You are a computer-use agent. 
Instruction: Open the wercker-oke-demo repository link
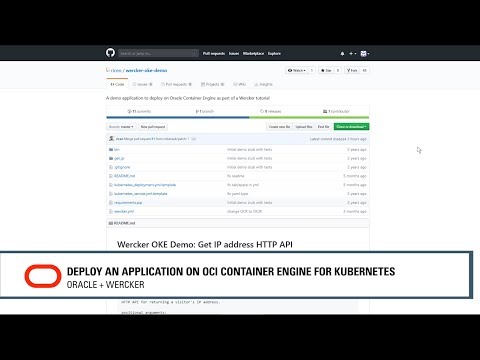146,70
